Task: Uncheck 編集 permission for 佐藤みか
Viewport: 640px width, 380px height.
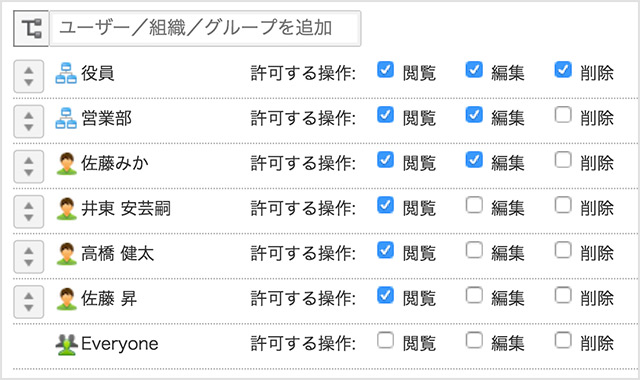Action: [x=474, y=160]
